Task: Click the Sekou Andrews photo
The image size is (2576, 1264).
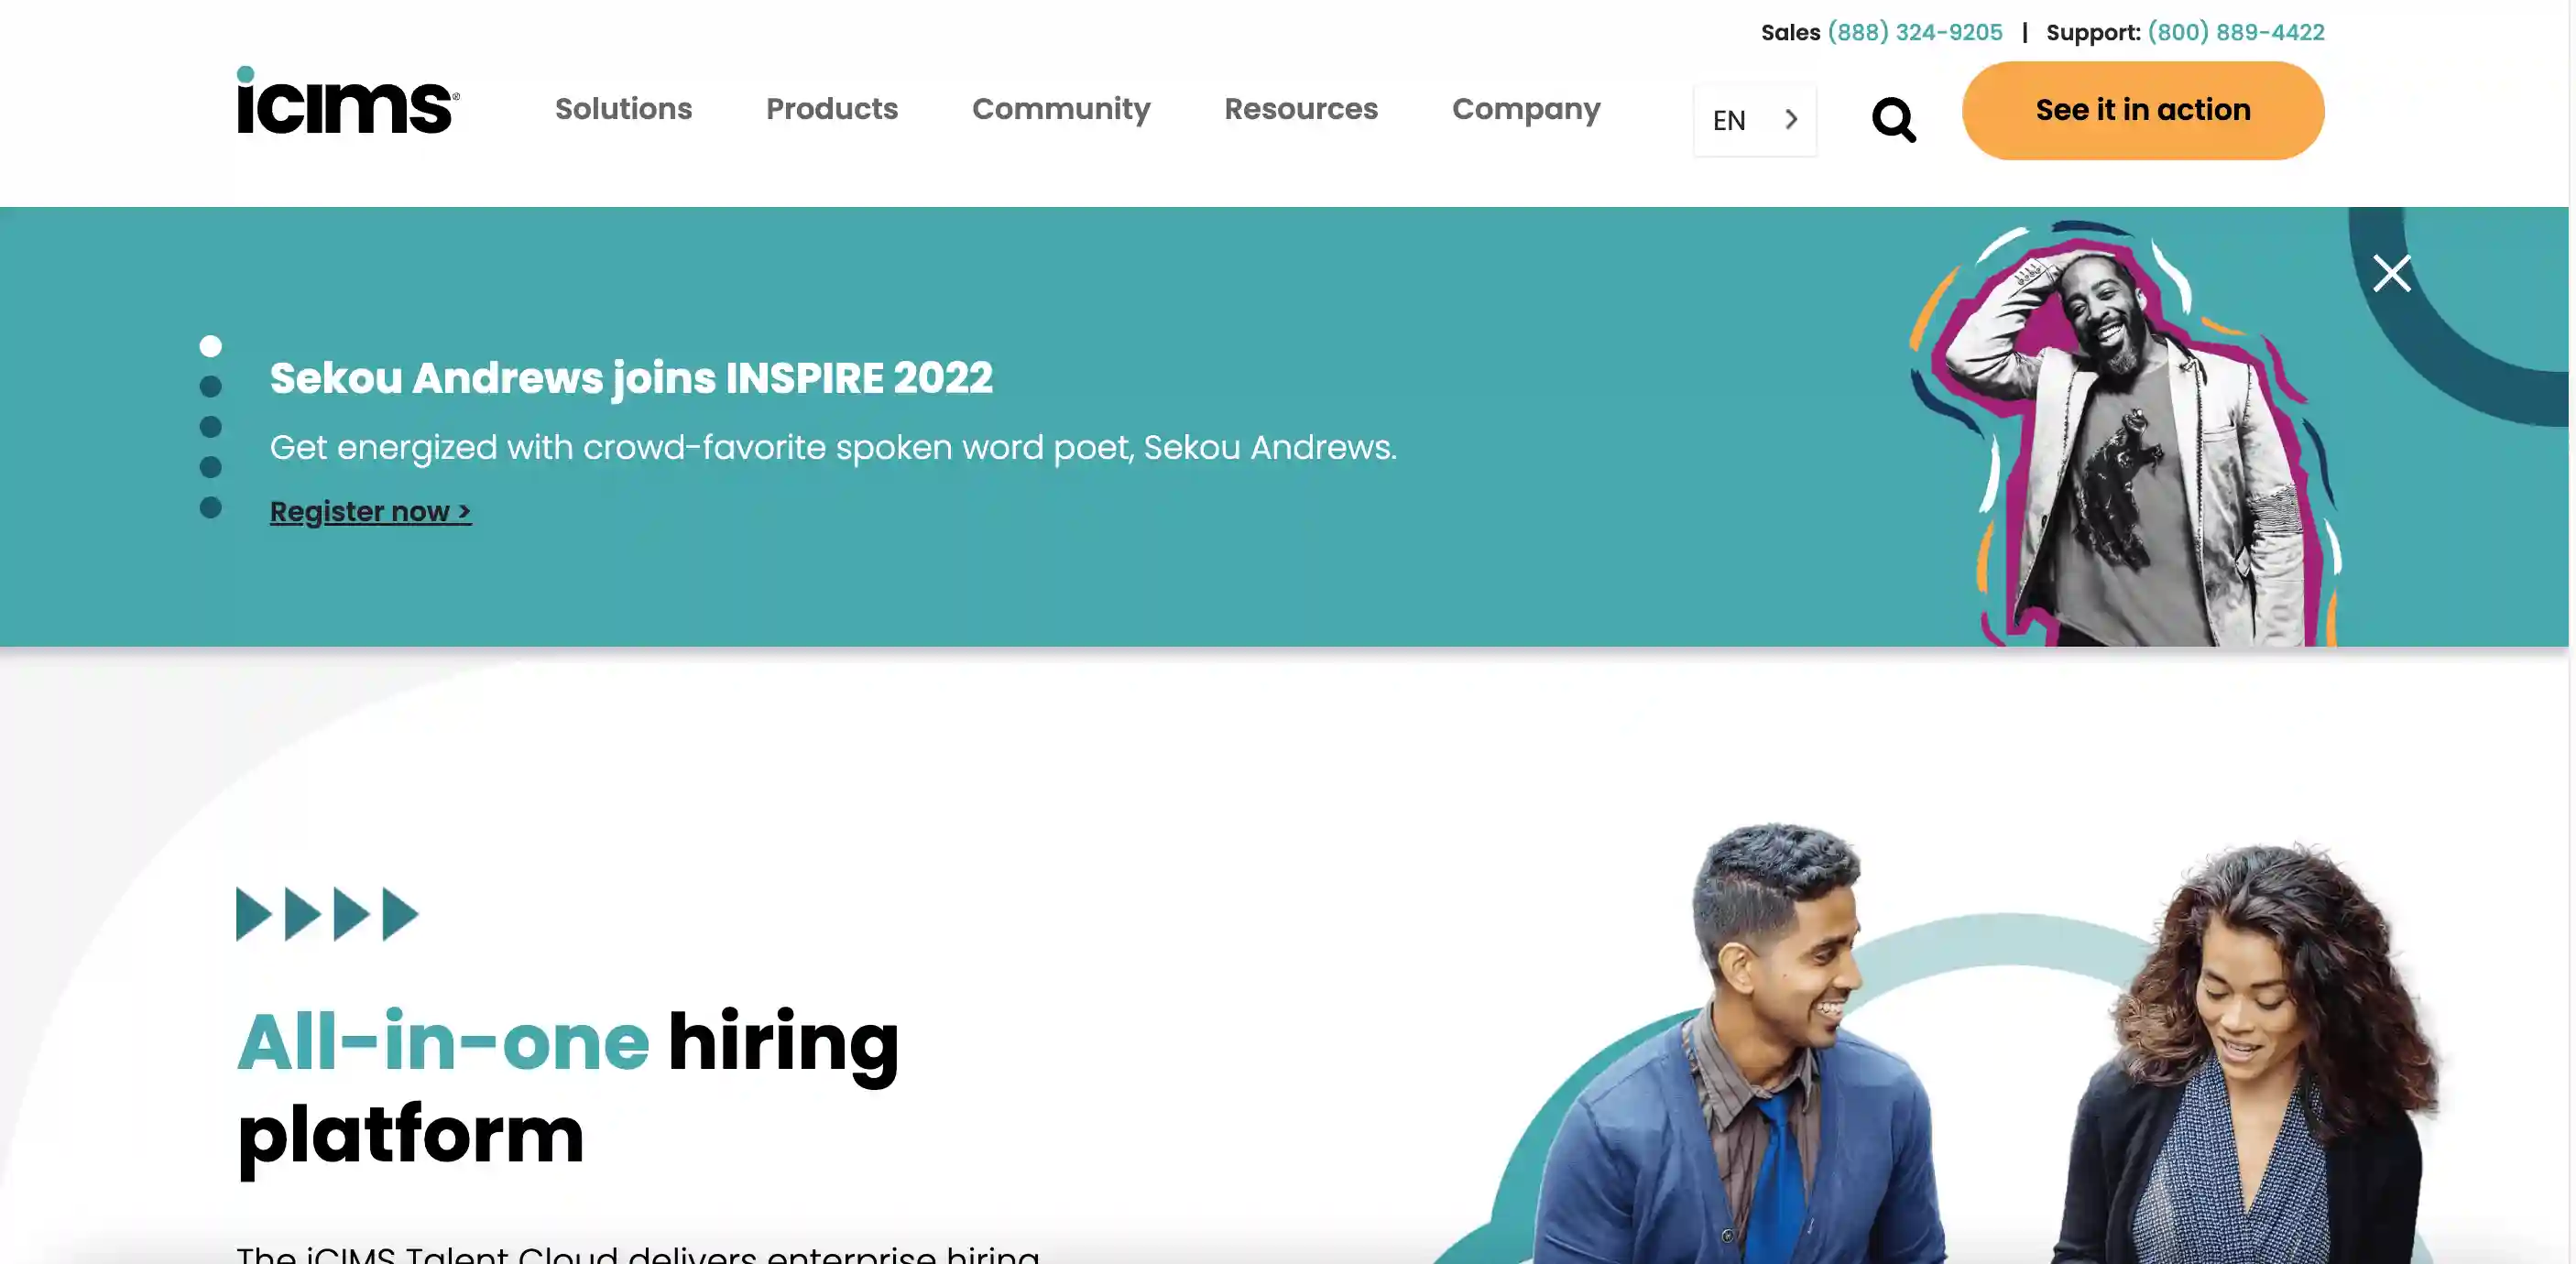Action: (2125, 432)
